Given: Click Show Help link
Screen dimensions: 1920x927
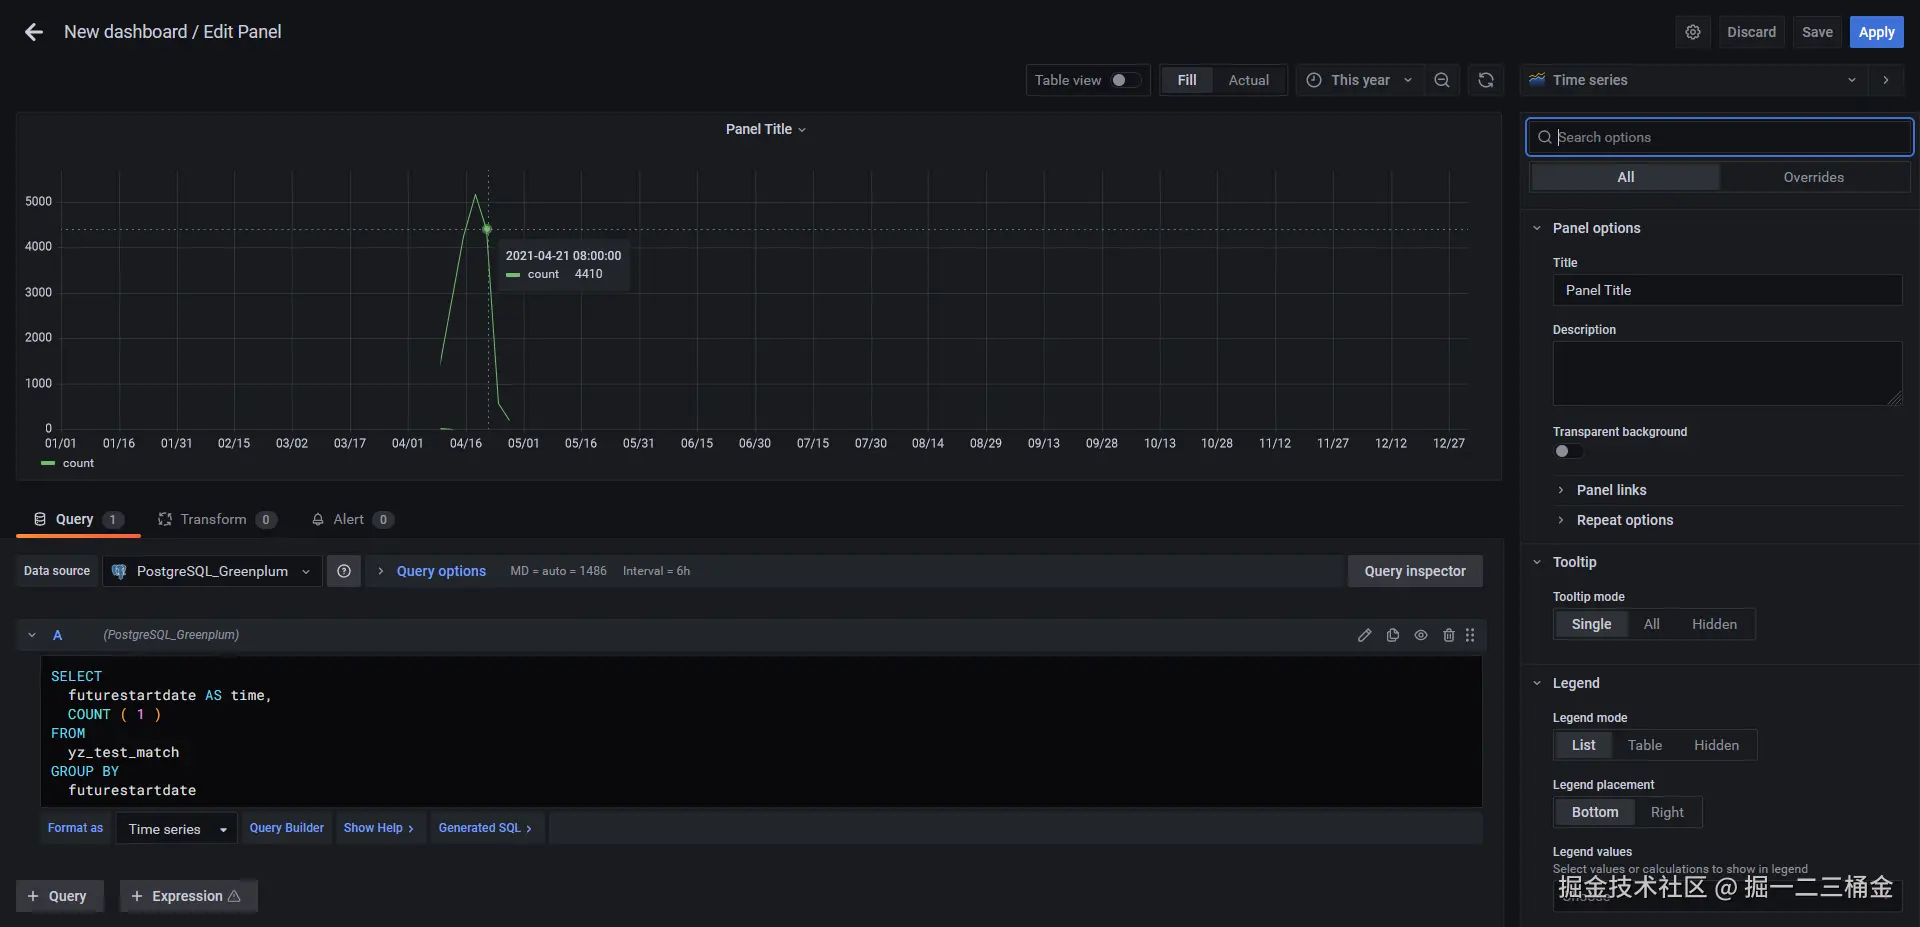Looking at the screenshot, I should tap(378, 828).
